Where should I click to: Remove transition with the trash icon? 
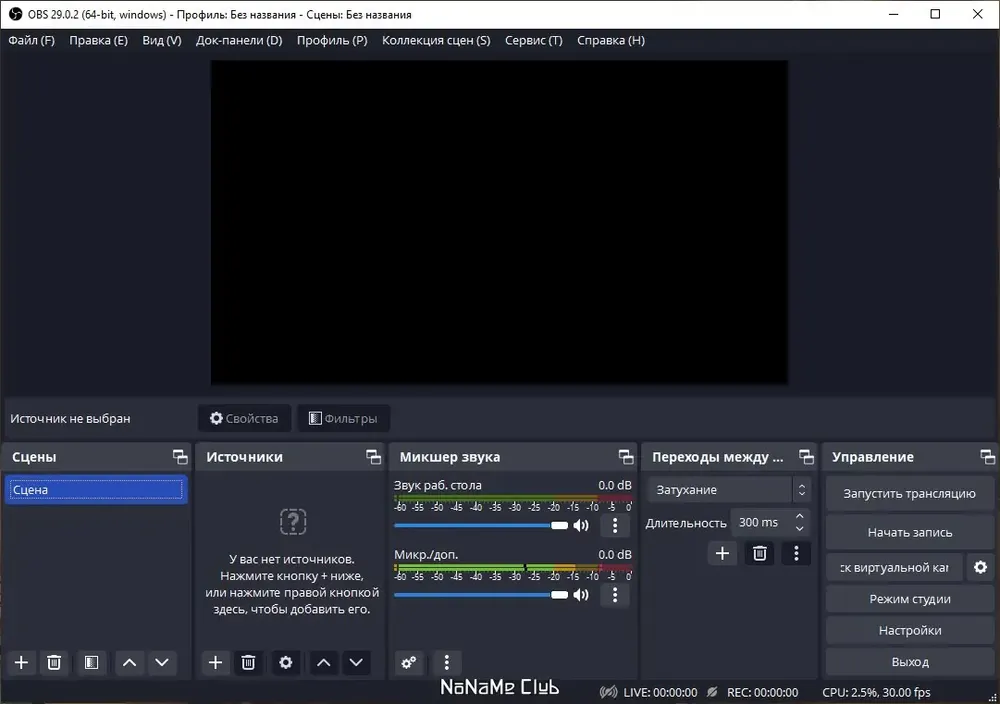pyautogui.click(x=759, y=553)
